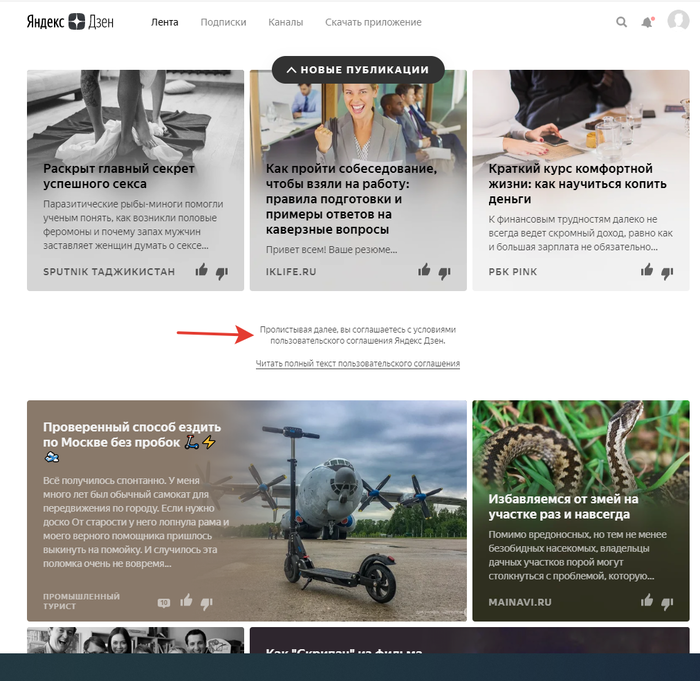The image size is (700, 681).
Task: Like the MAINAVI.RU snakes article
Action: click(647, 600)
